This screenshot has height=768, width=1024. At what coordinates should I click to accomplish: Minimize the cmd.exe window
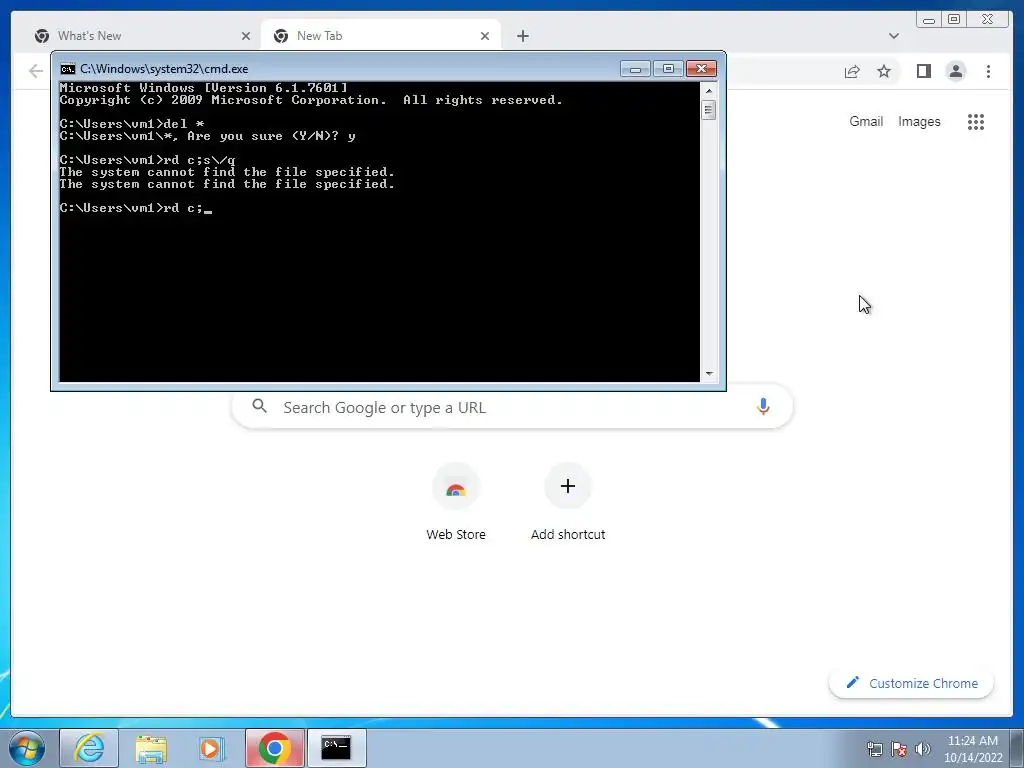pos(635,69)
